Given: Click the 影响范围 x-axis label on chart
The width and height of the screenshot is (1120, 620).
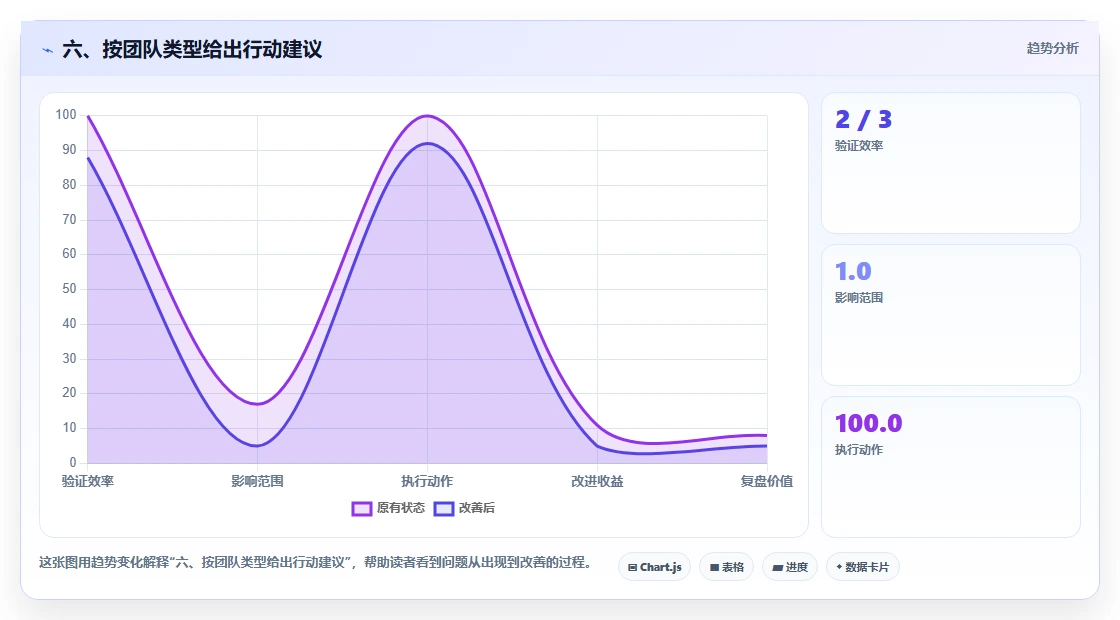Looking at the screenshot, I should pyautogui.click(x=257, y=481).
